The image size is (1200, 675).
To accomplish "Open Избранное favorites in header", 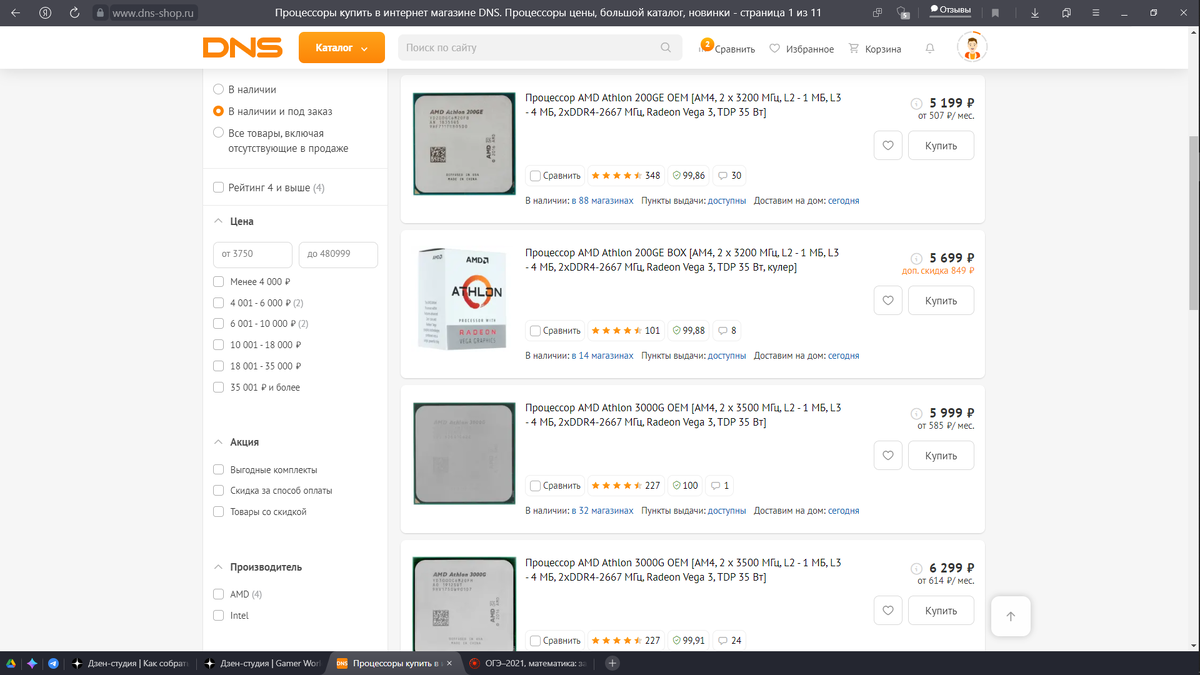I will [x=801, y=49].
